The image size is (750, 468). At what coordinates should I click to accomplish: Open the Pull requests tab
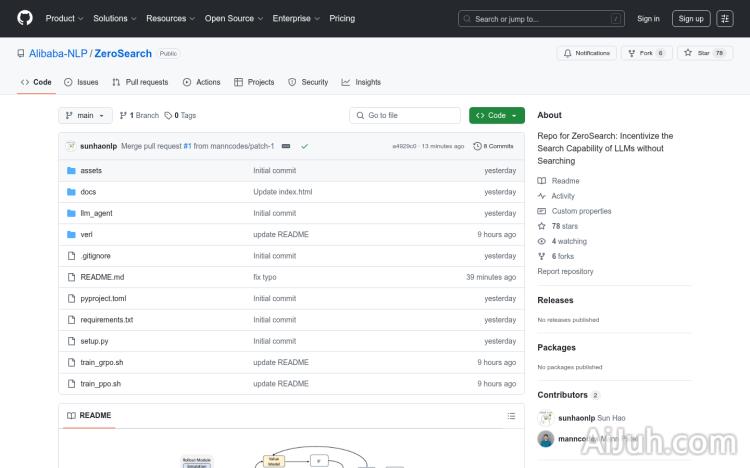(x=140, y=82)
